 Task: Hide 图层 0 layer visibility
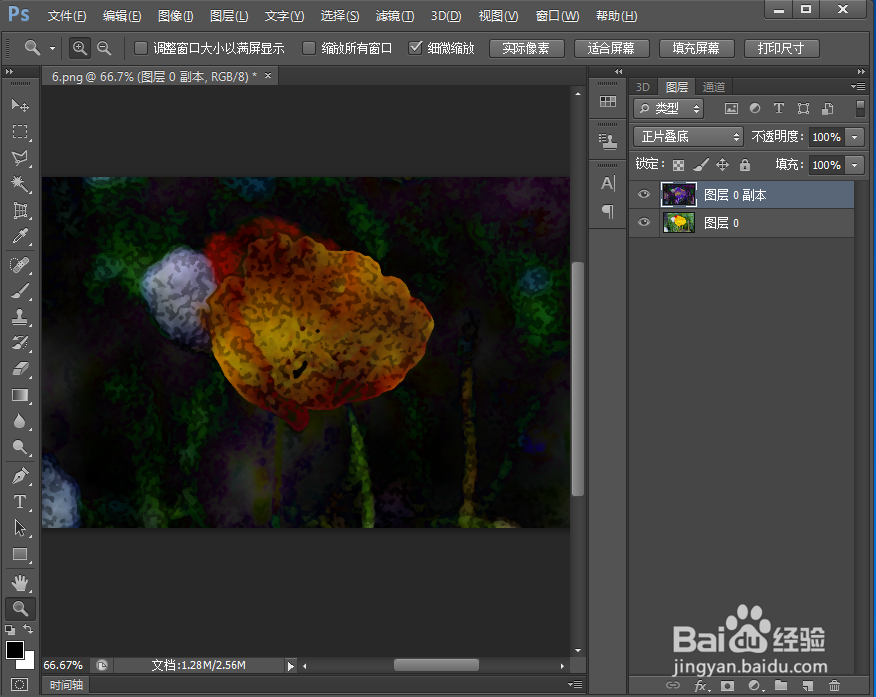point(644,222)
